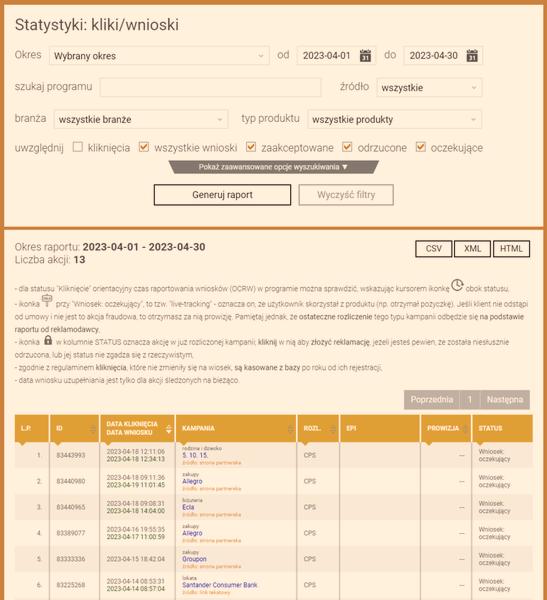The width and height of the screenshot is (547, 600).
Task: Sort by Prowizja column arrows
Action: point(465,429)
